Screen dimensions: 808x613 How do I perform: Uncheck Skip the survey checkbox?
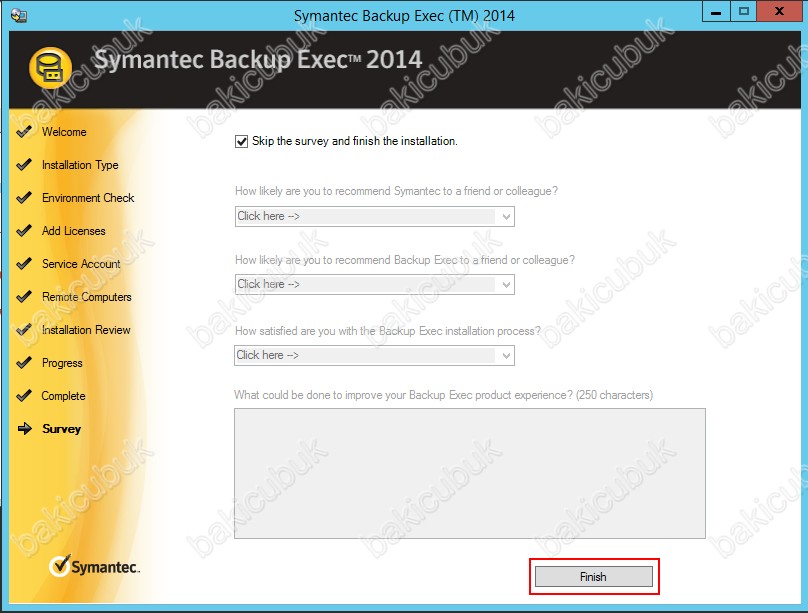pos(241,141)
